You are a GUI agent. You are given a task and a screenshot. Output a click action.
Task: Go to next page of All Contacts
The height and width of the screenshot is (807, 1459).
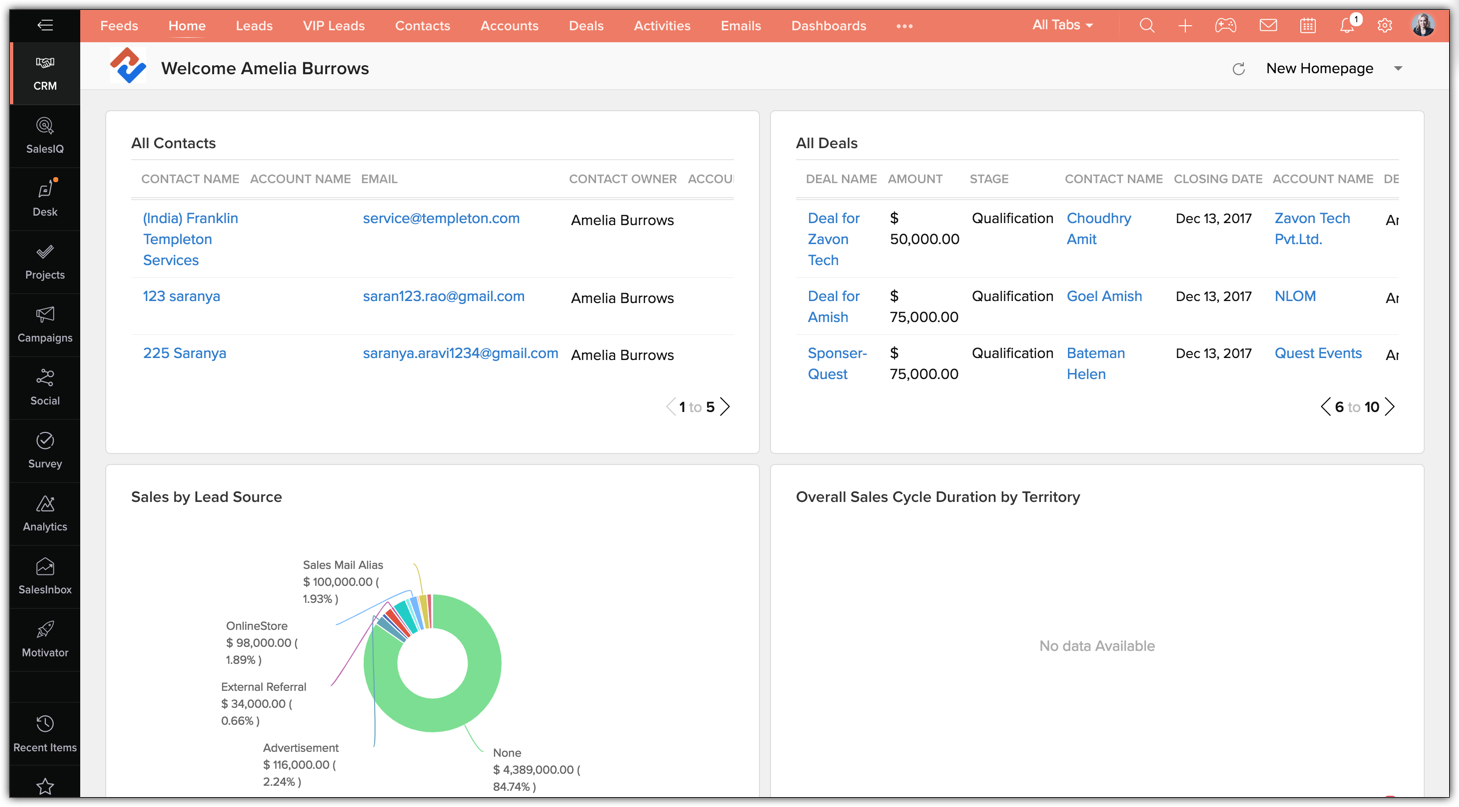pyautogui.click(x=726, y=407)
